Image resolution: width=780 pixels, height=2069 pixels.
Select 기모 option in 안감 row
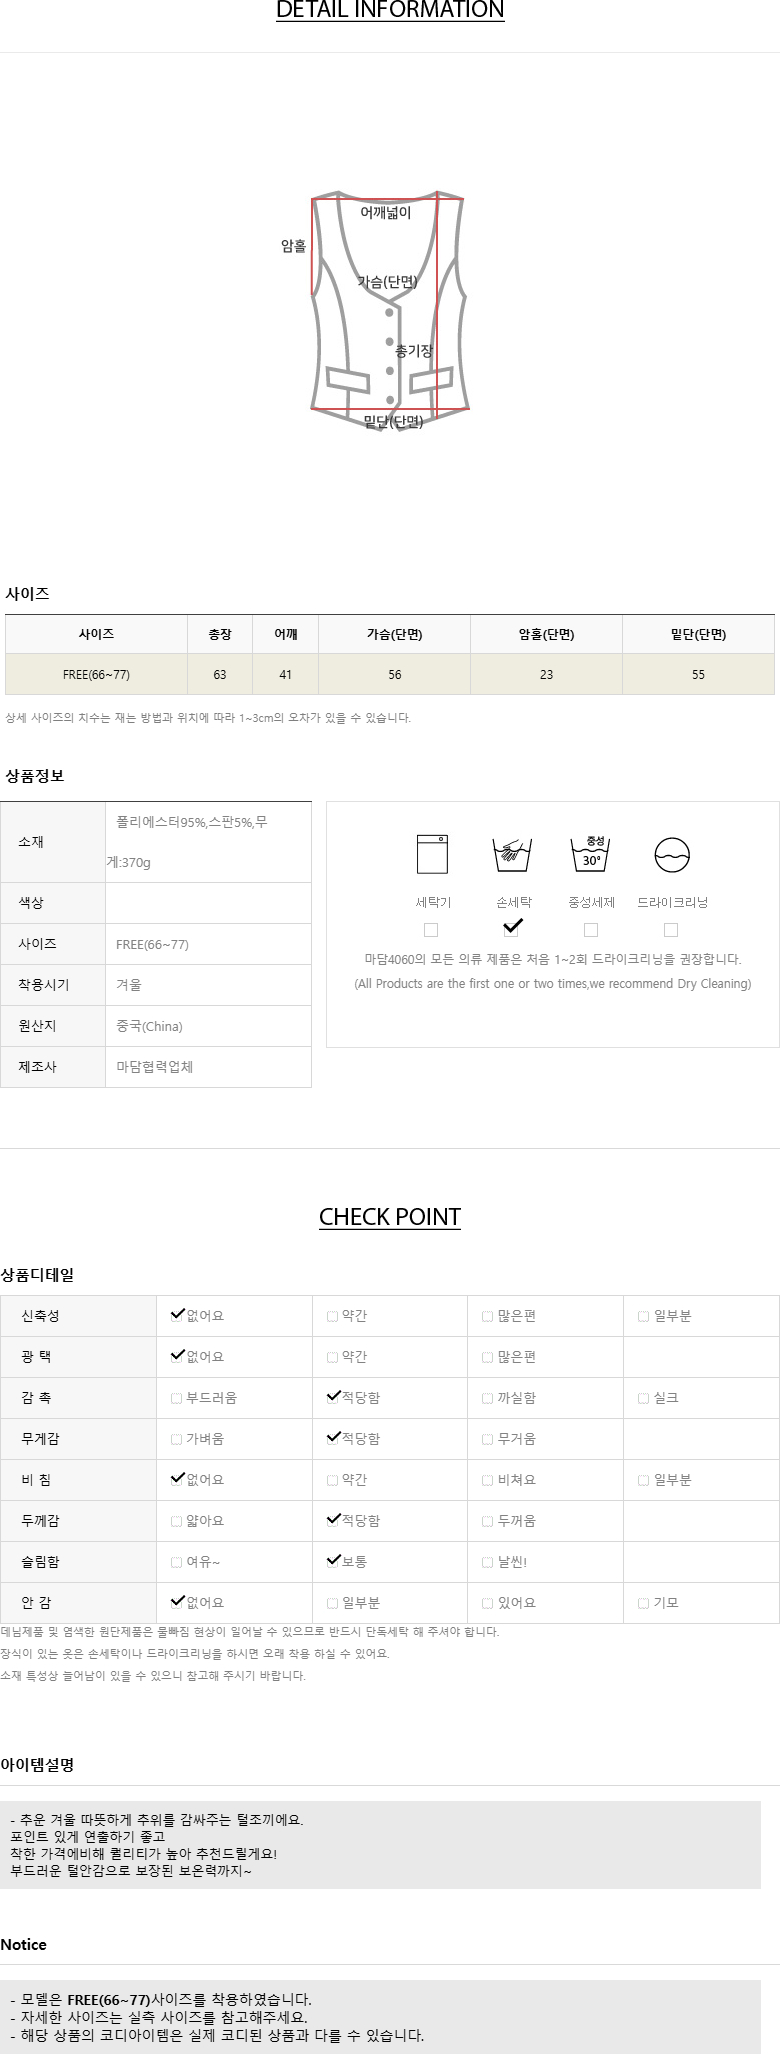pyautogui.click(x=644, y=1603)
